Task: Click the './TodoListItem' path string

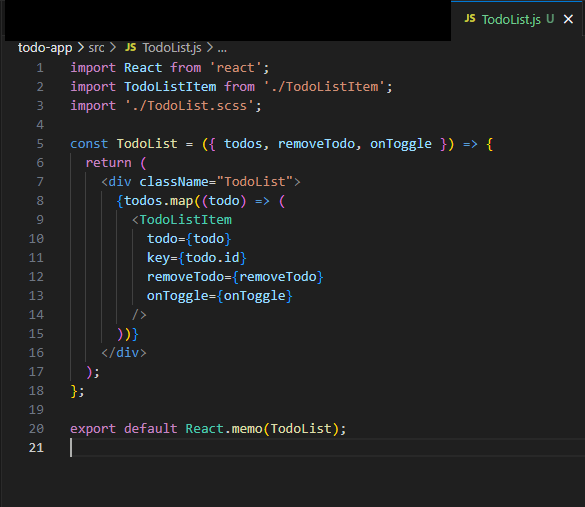Action: point(324,87)
